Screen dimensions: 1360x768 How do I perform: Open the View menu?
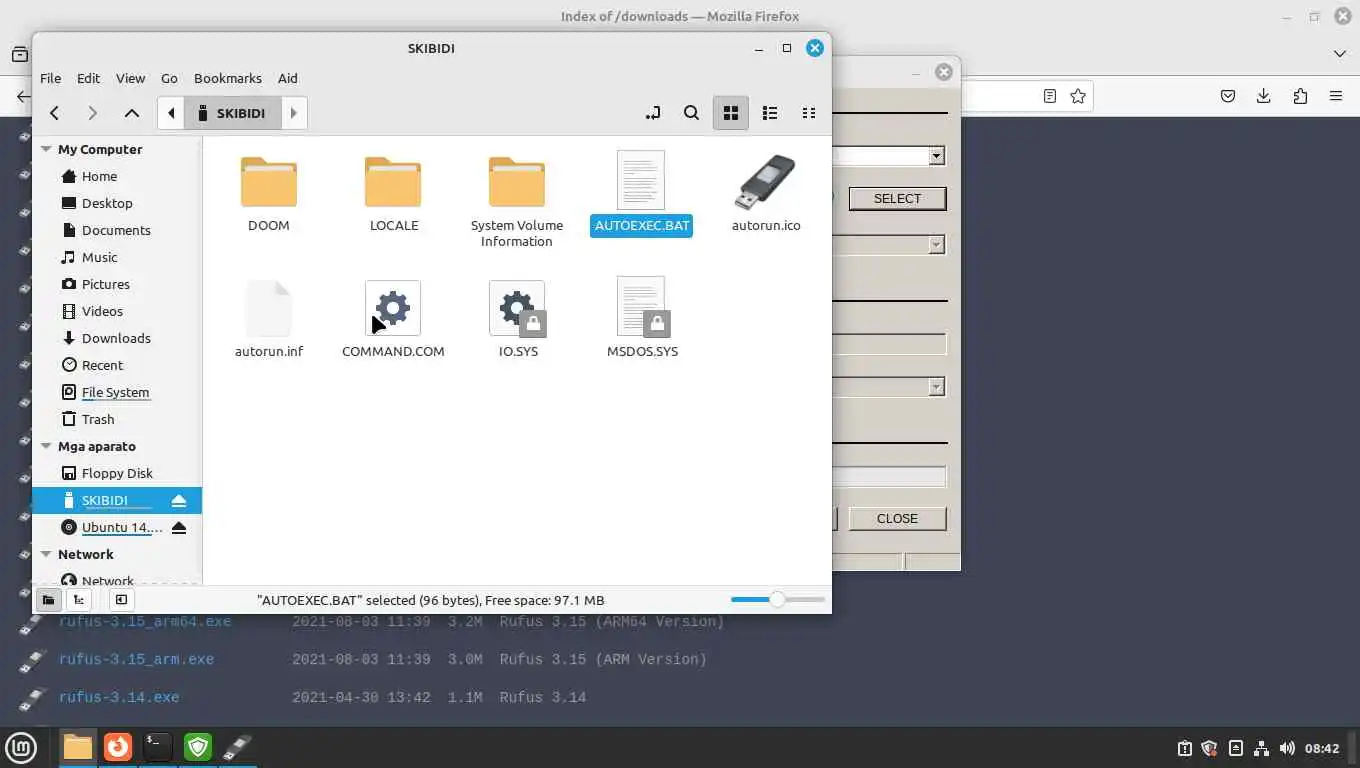pos(130,78)
